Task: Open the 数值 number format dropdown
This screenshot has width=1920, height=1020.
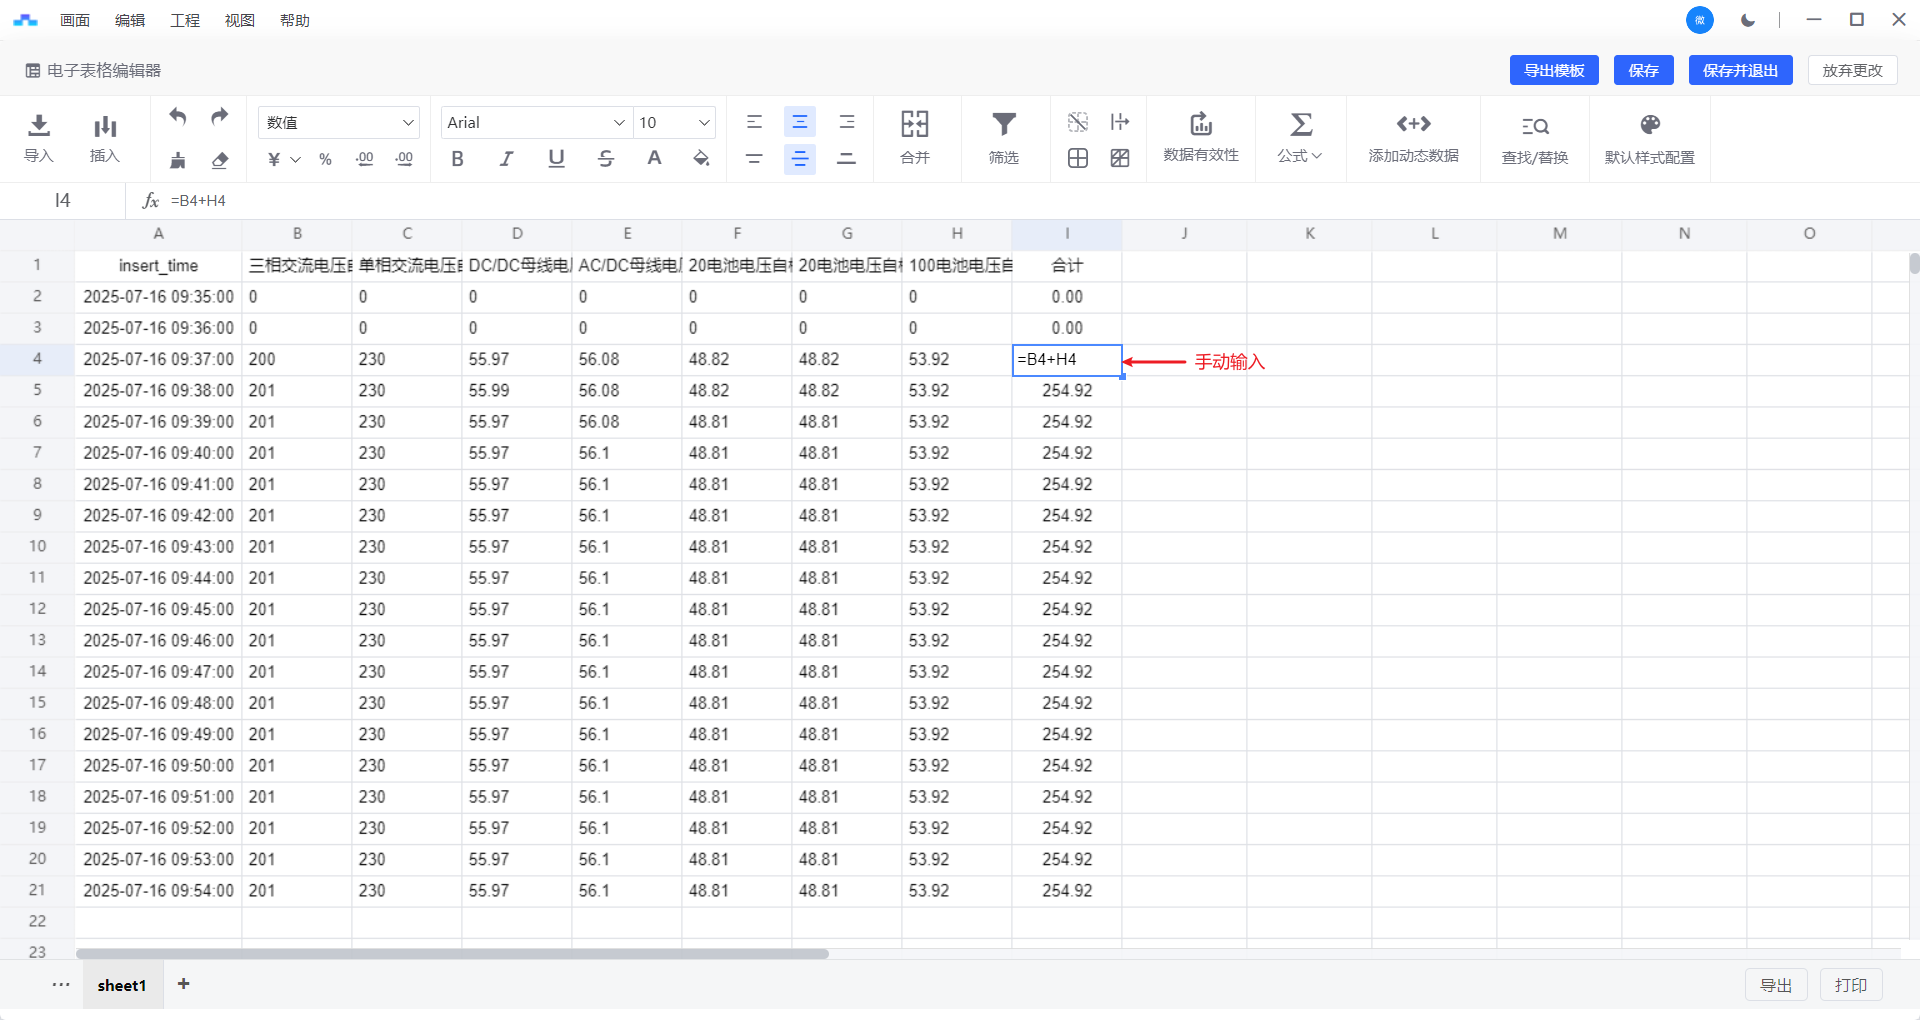Action: (x=338, y=122)
